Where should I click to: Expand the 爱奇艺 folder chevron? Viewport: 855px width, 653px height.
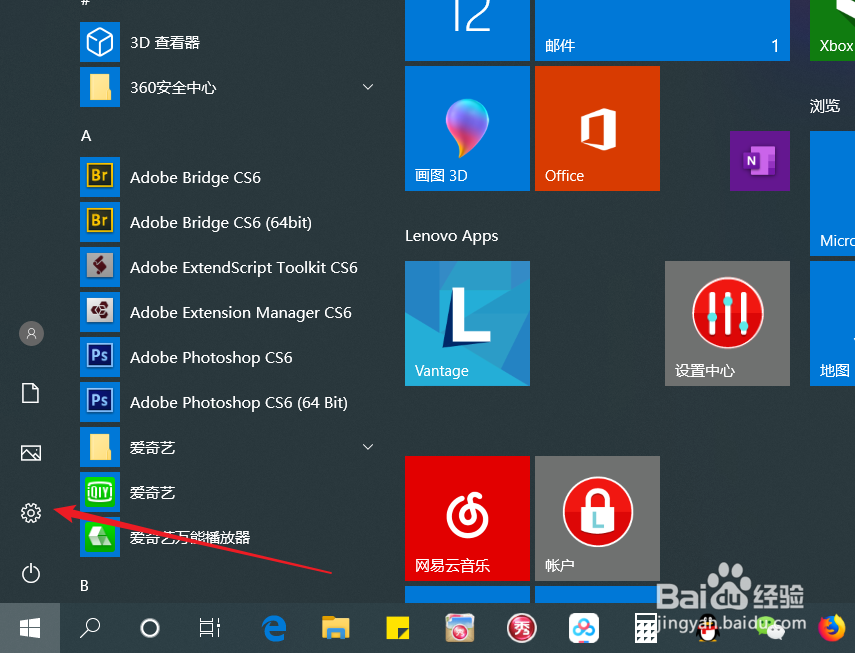point(368,447)
